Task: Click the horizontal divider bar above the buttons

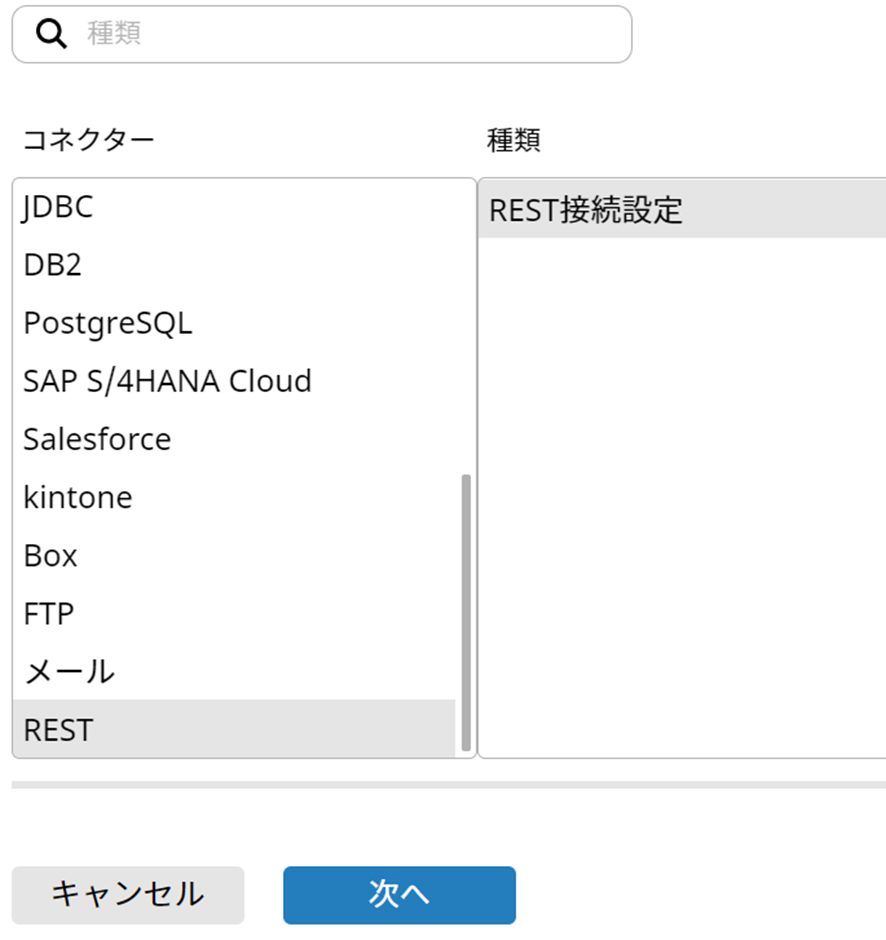Action: pyautogui.click(x=448, y=785)
